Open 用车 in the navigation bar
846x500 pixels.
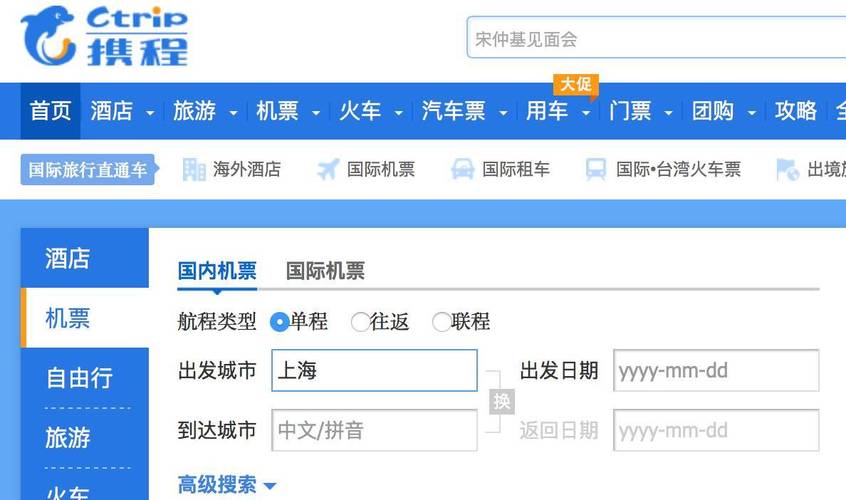tap(547, 111)
